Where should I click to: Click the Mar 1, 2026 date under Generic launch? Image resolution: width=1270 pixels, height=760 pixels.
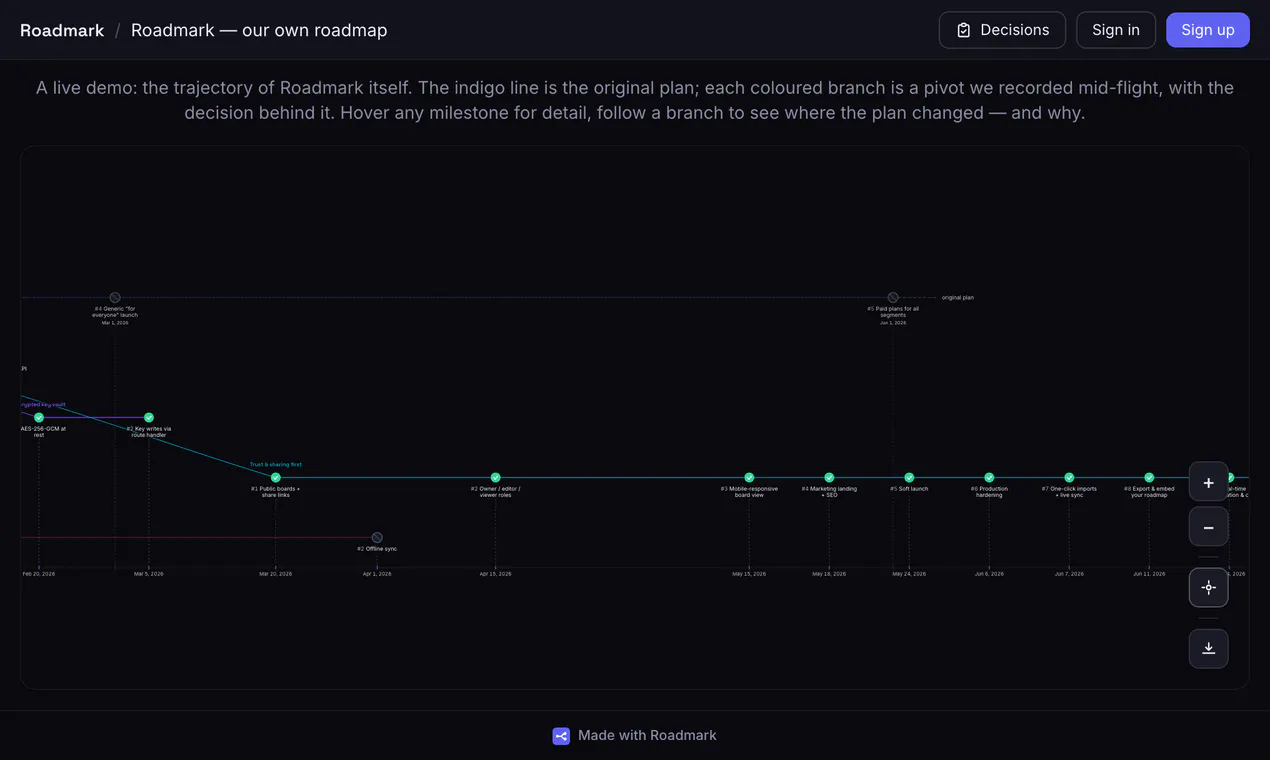tap(115, 323)
